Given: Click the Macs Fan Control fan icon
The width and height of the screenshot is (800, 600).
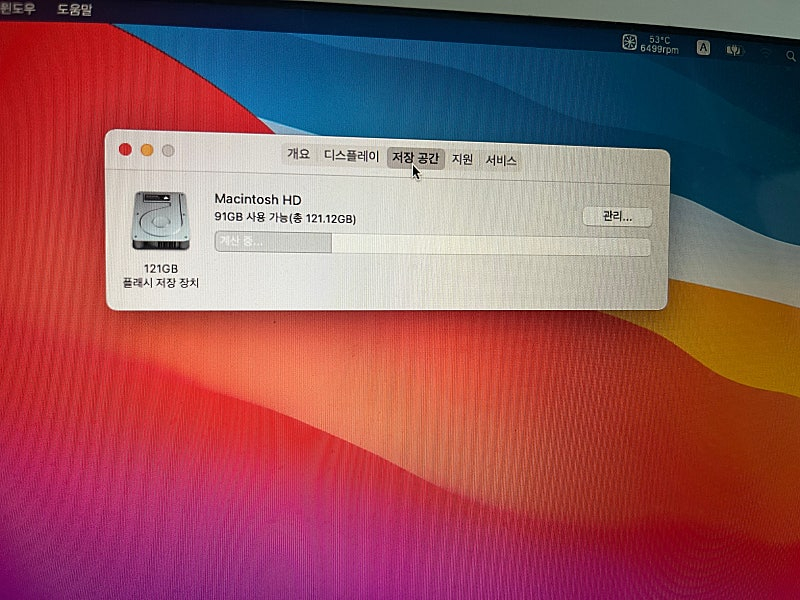Looking at the screenshot, I should pos(630,43).
